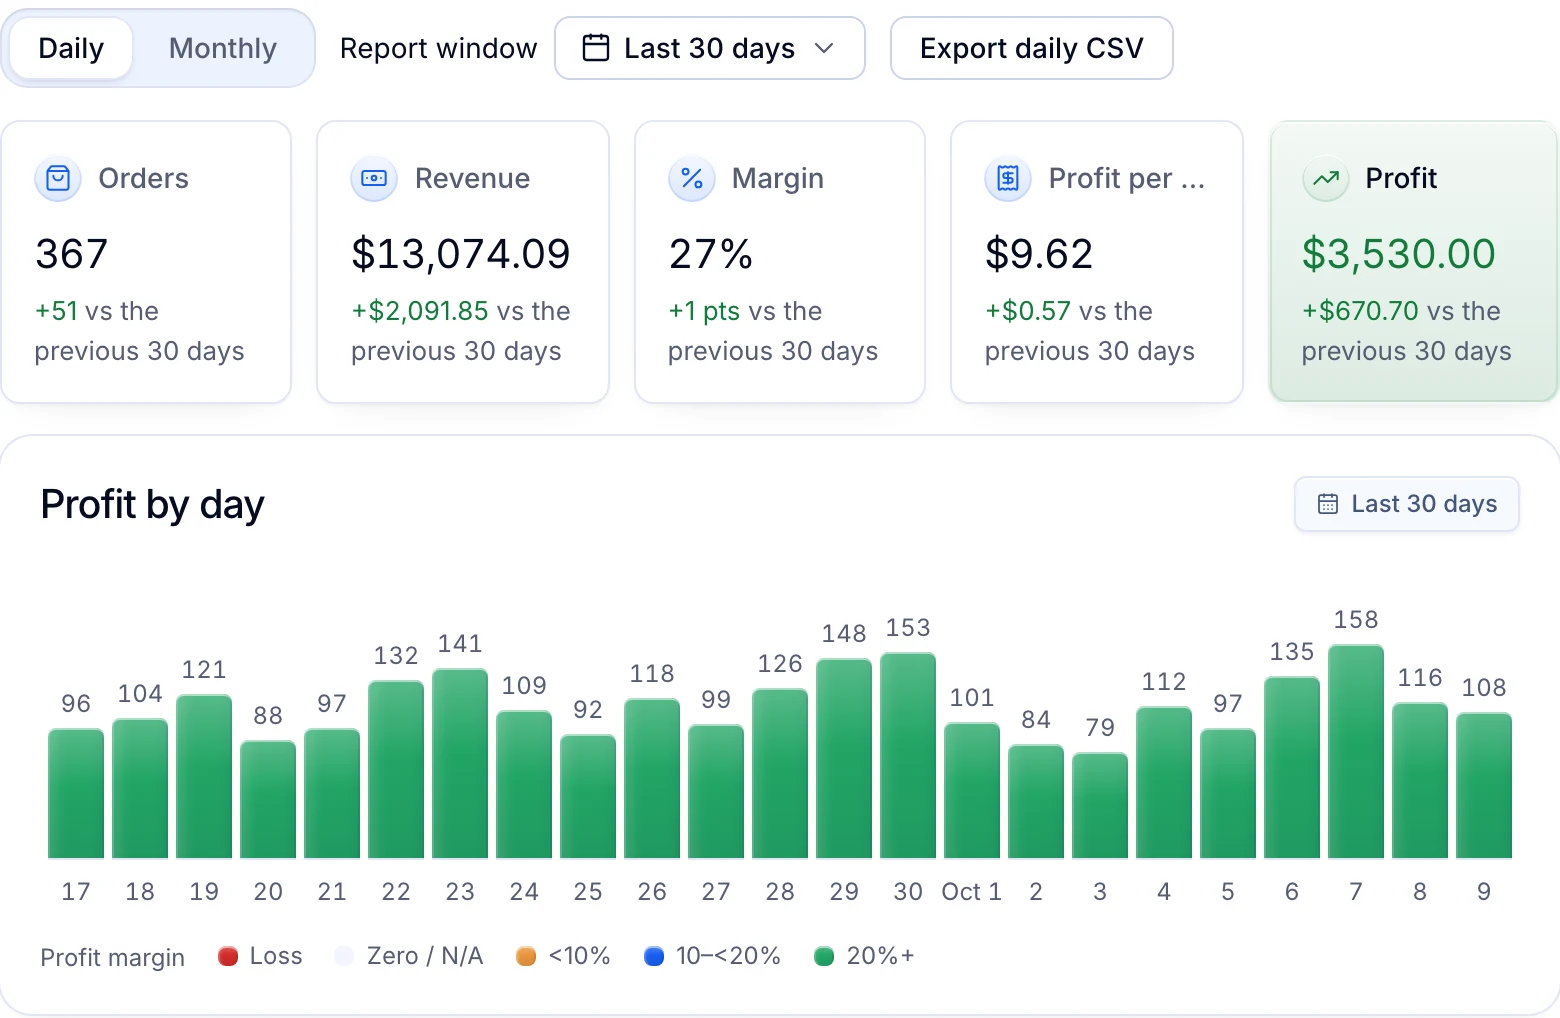Image resolution: width=1560 pixels, height=1018 pixels.
Task: Click the Profit trending-up icon
Action: [1326, 179]
